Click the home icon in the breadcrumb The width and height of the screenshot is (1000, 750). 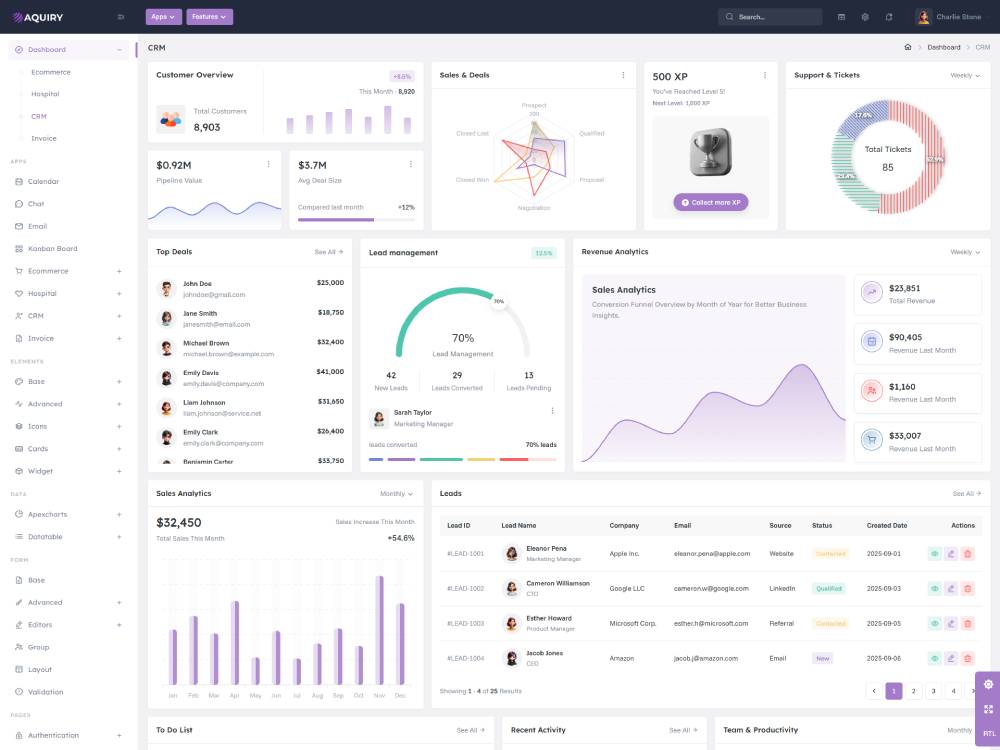(907, 47)
